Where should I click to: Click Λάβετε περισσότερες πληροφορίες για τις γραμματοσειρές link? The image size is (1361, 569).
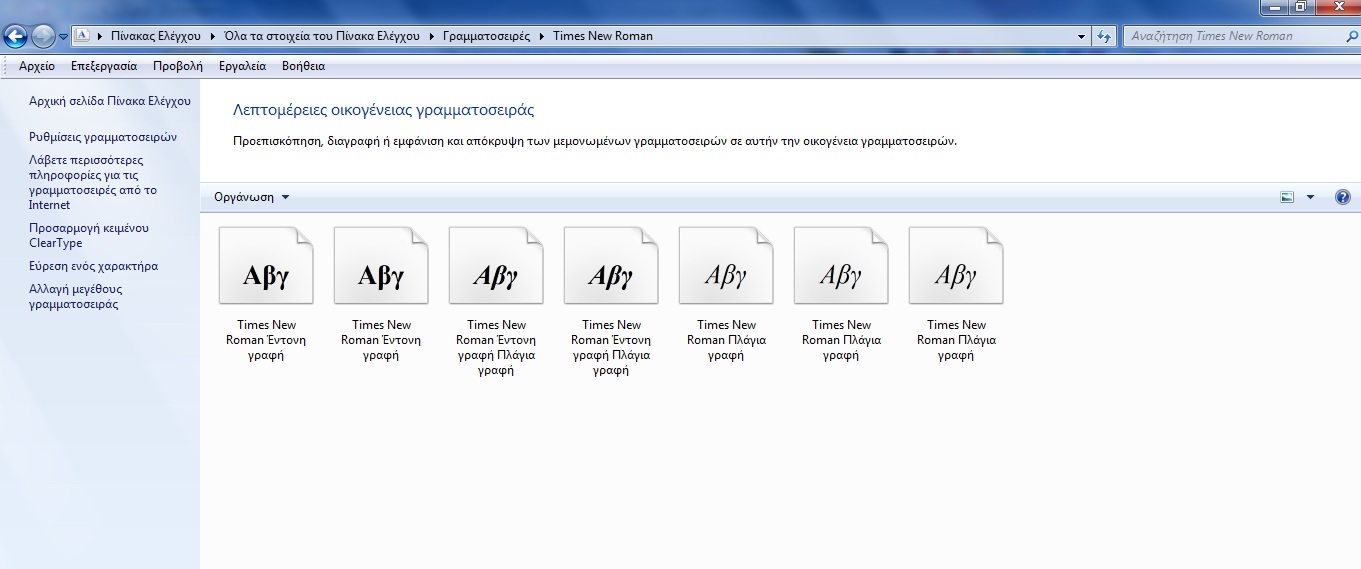coord(93,182)
